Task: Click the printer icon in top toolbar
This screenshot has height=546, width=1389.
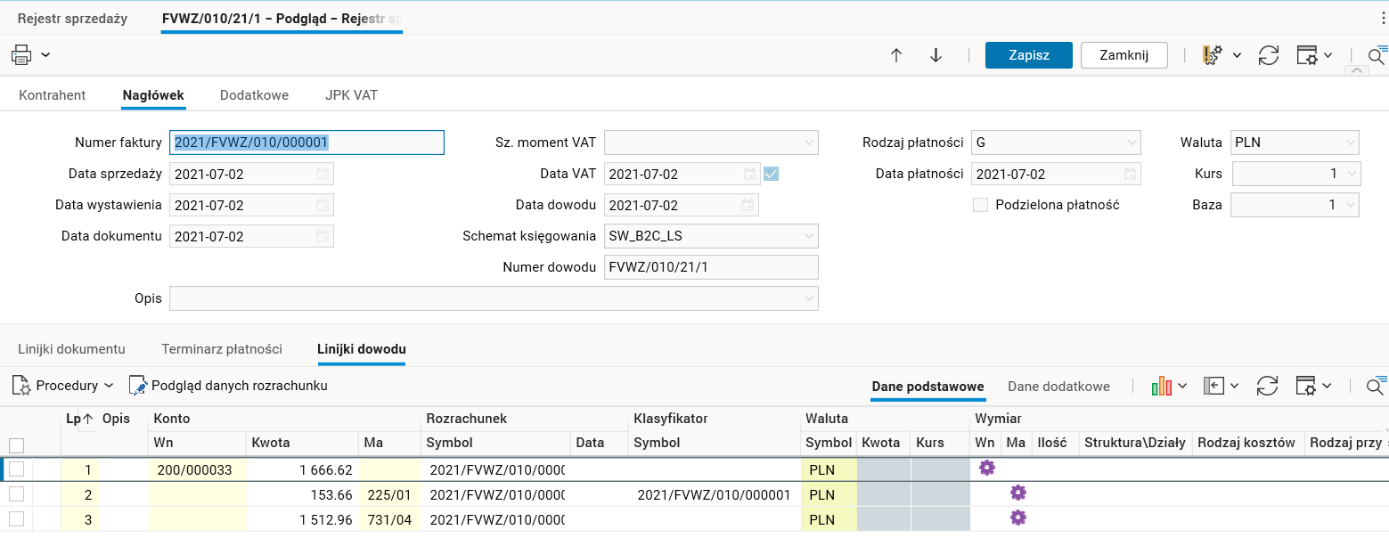Action: [x=22, y=55]
